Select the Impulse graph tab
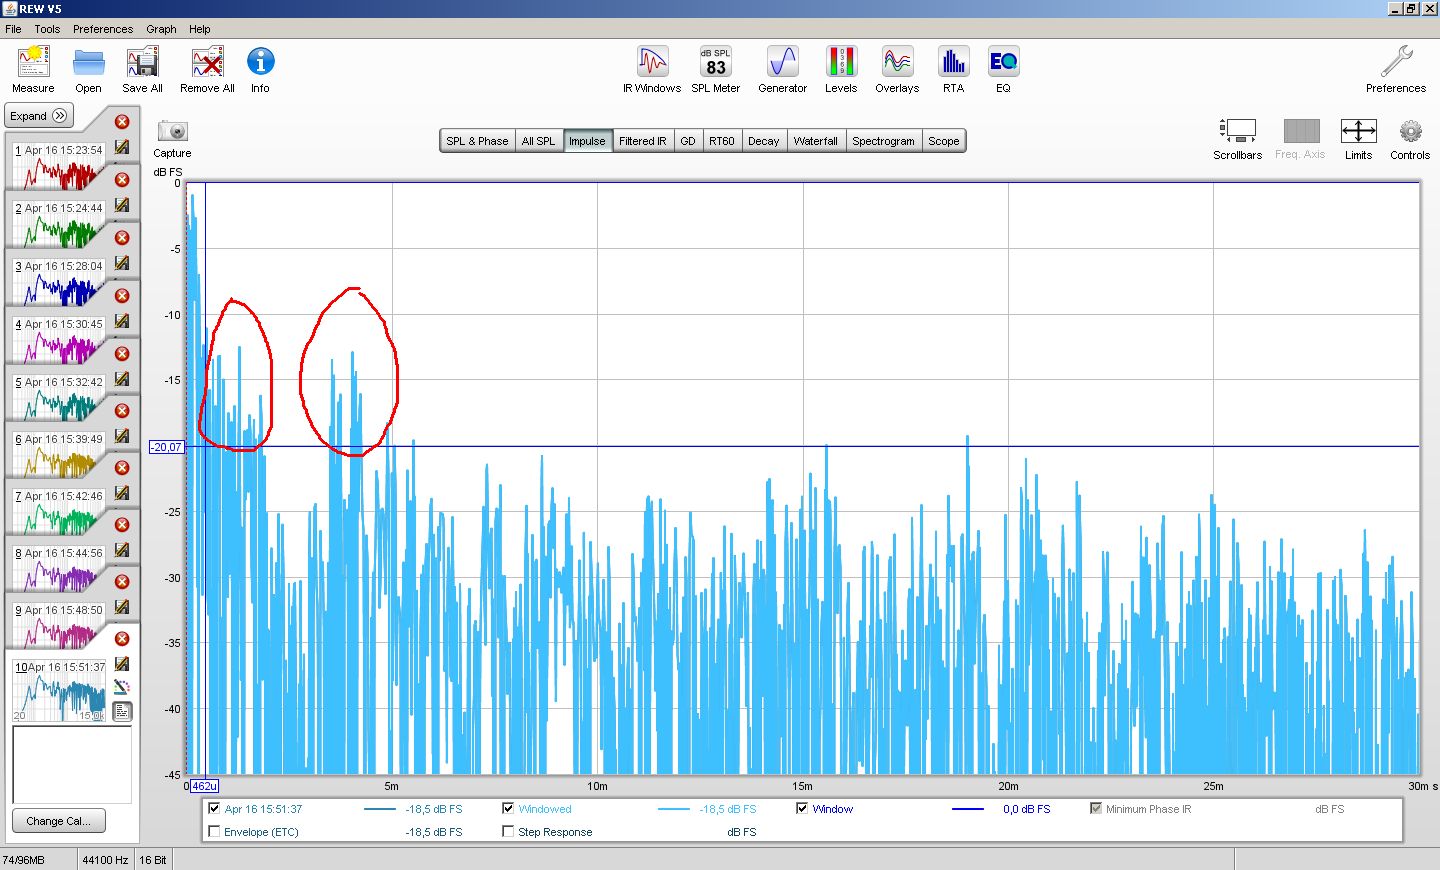Screen dimensions: 1440x870 coord(587,141)
